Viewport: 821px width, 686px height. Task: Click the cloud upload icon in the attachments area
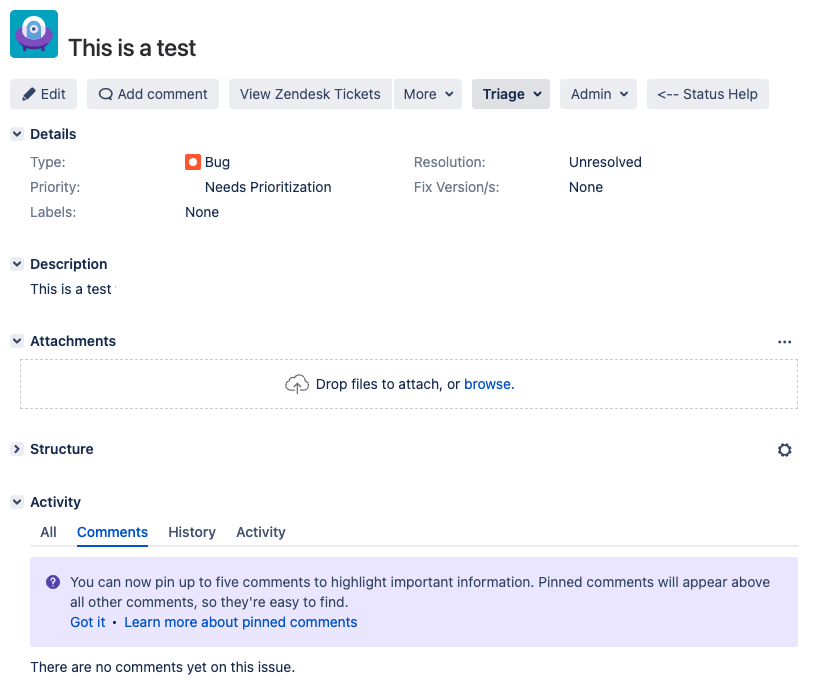tap(297, 383)
